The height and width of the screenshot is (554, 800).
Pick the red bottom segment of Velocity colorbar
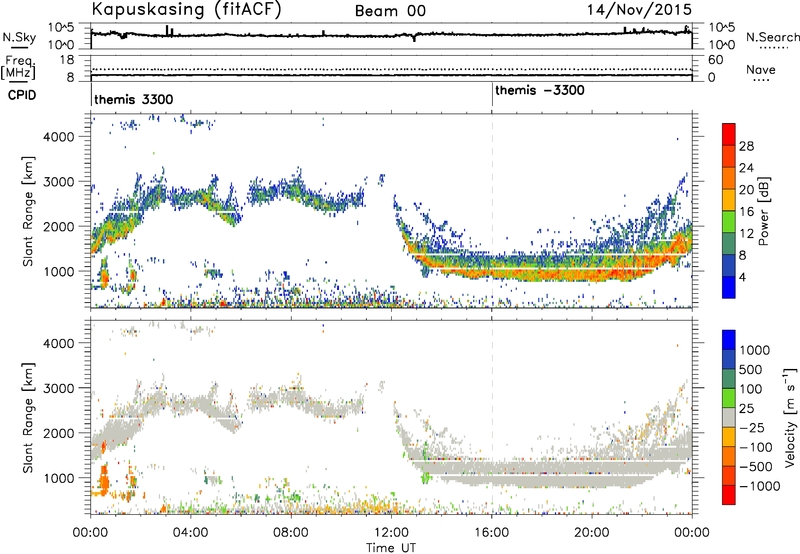(729, 495)
